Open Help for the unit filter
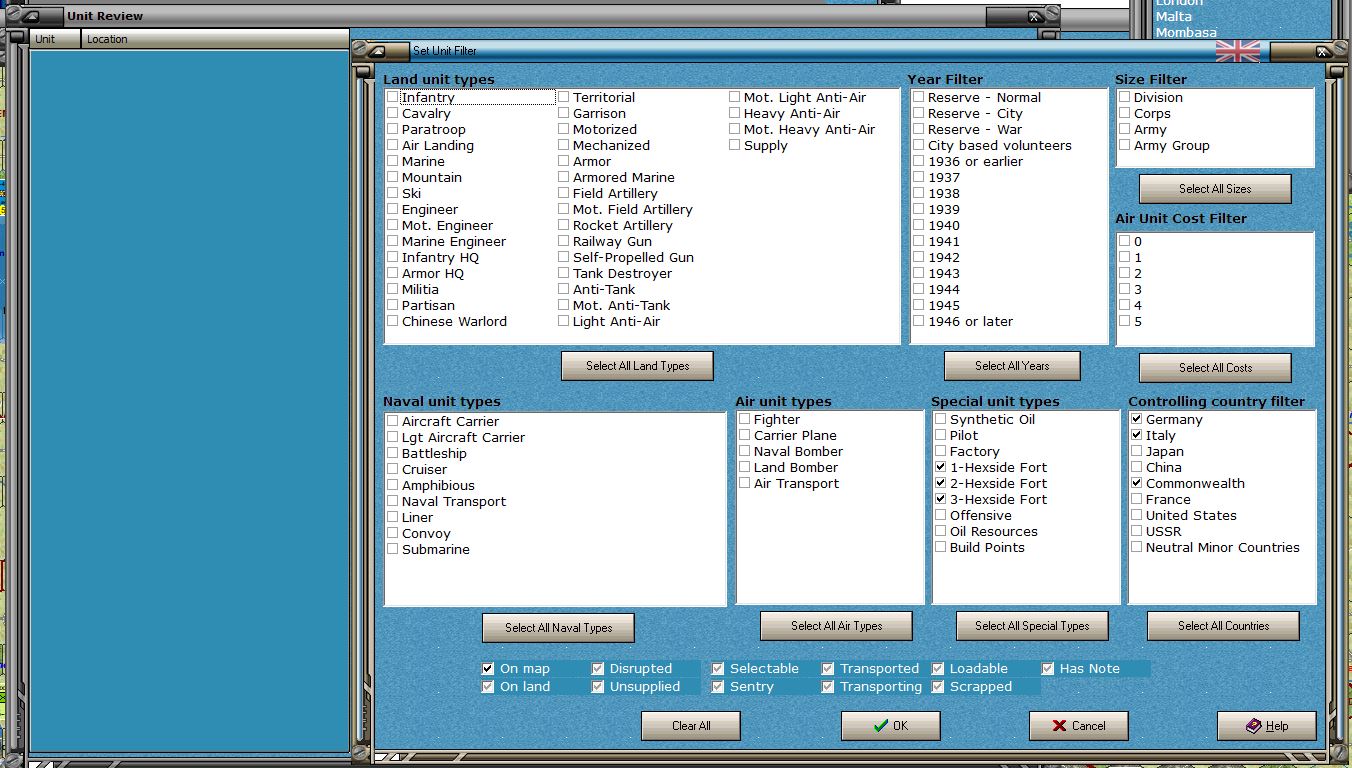Image resolution: width=1352 pixels, height=768 pixels. click(1266, 726)
